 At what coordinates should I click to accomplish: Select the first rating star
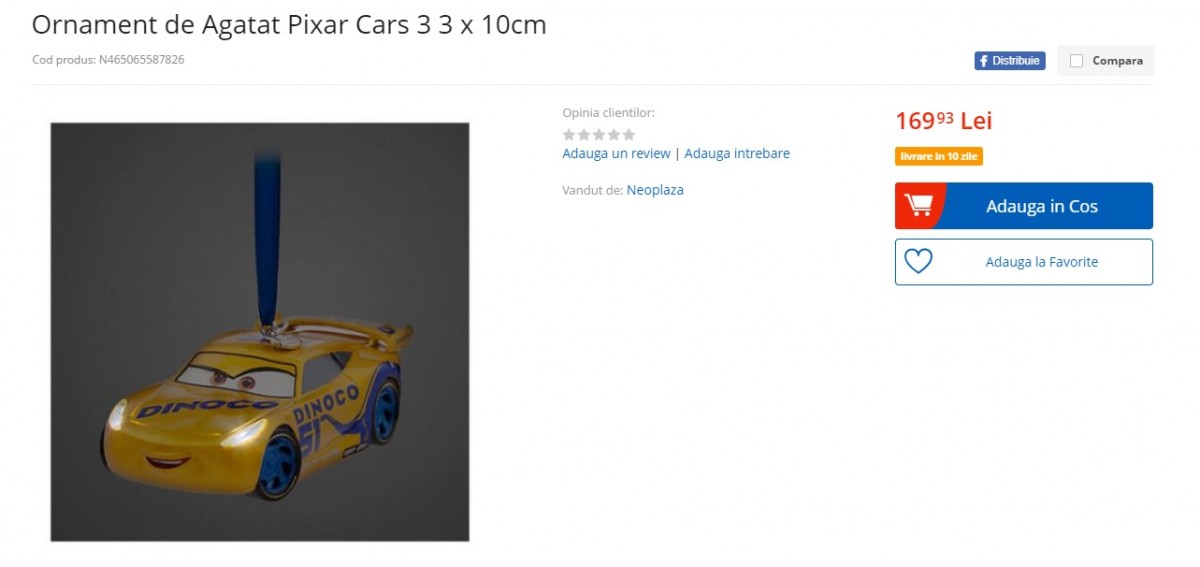tap(569, 134)
